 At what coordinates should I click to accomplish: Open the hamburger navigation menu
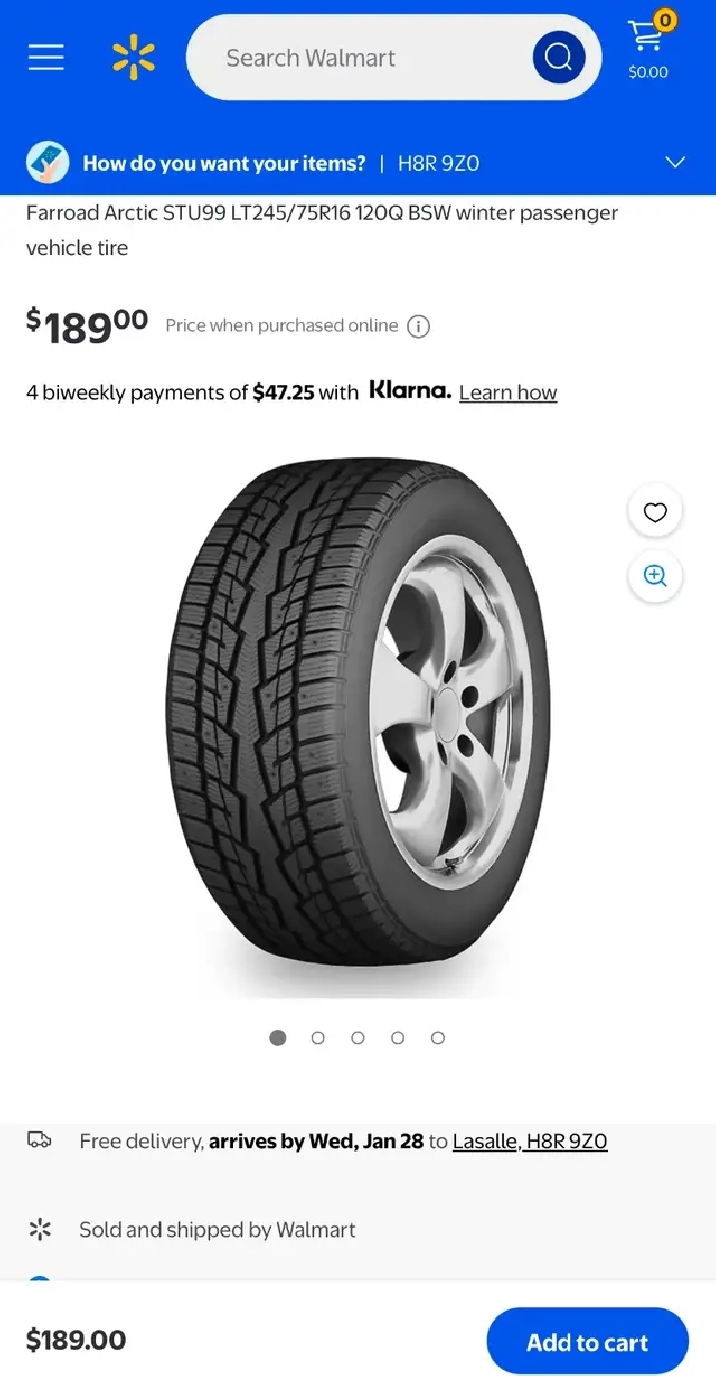pos(46,57)
